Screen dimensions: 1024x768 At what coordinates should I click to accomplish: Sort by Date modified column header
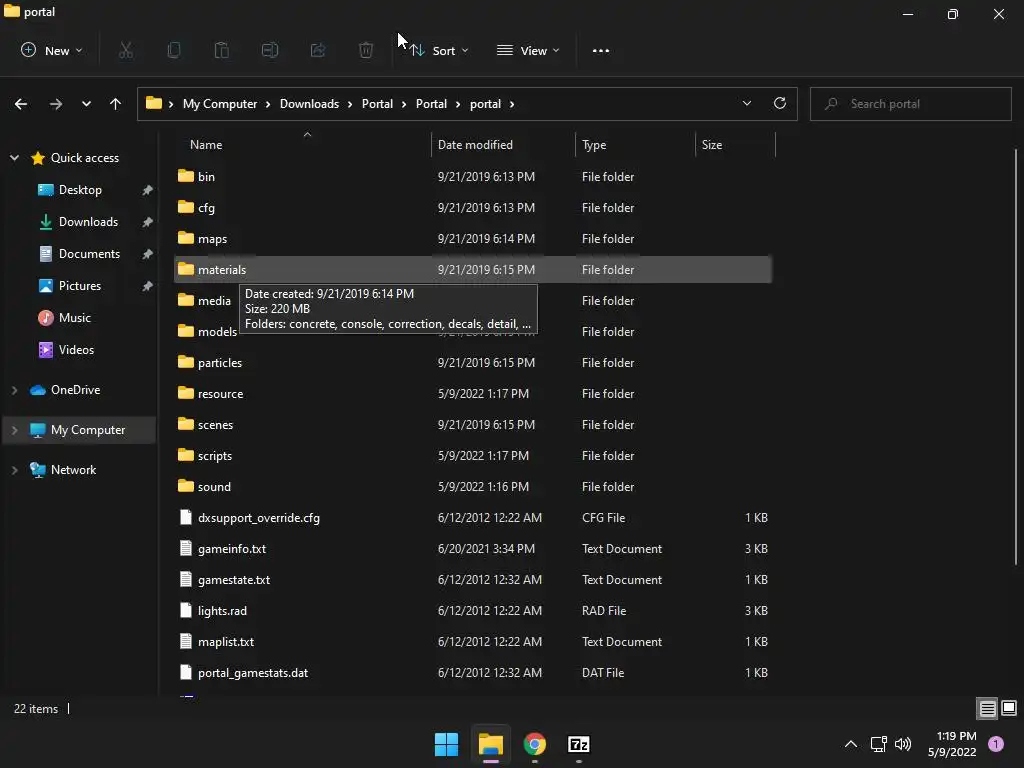point(503,144)
